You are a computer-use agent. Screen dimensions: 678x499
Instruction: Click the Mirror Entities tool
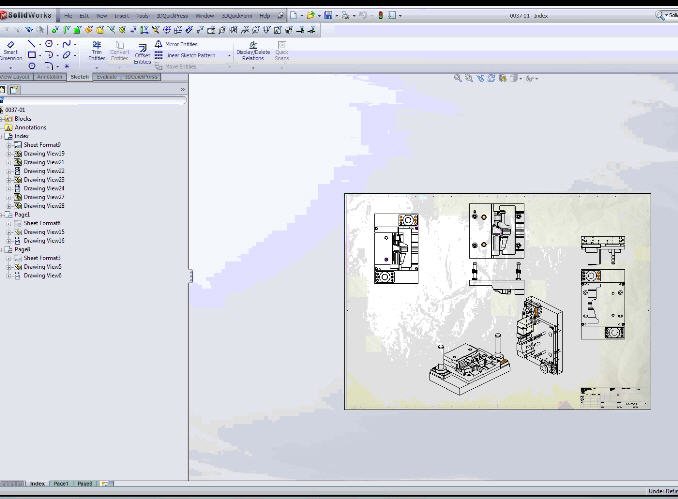click(176, 44)
